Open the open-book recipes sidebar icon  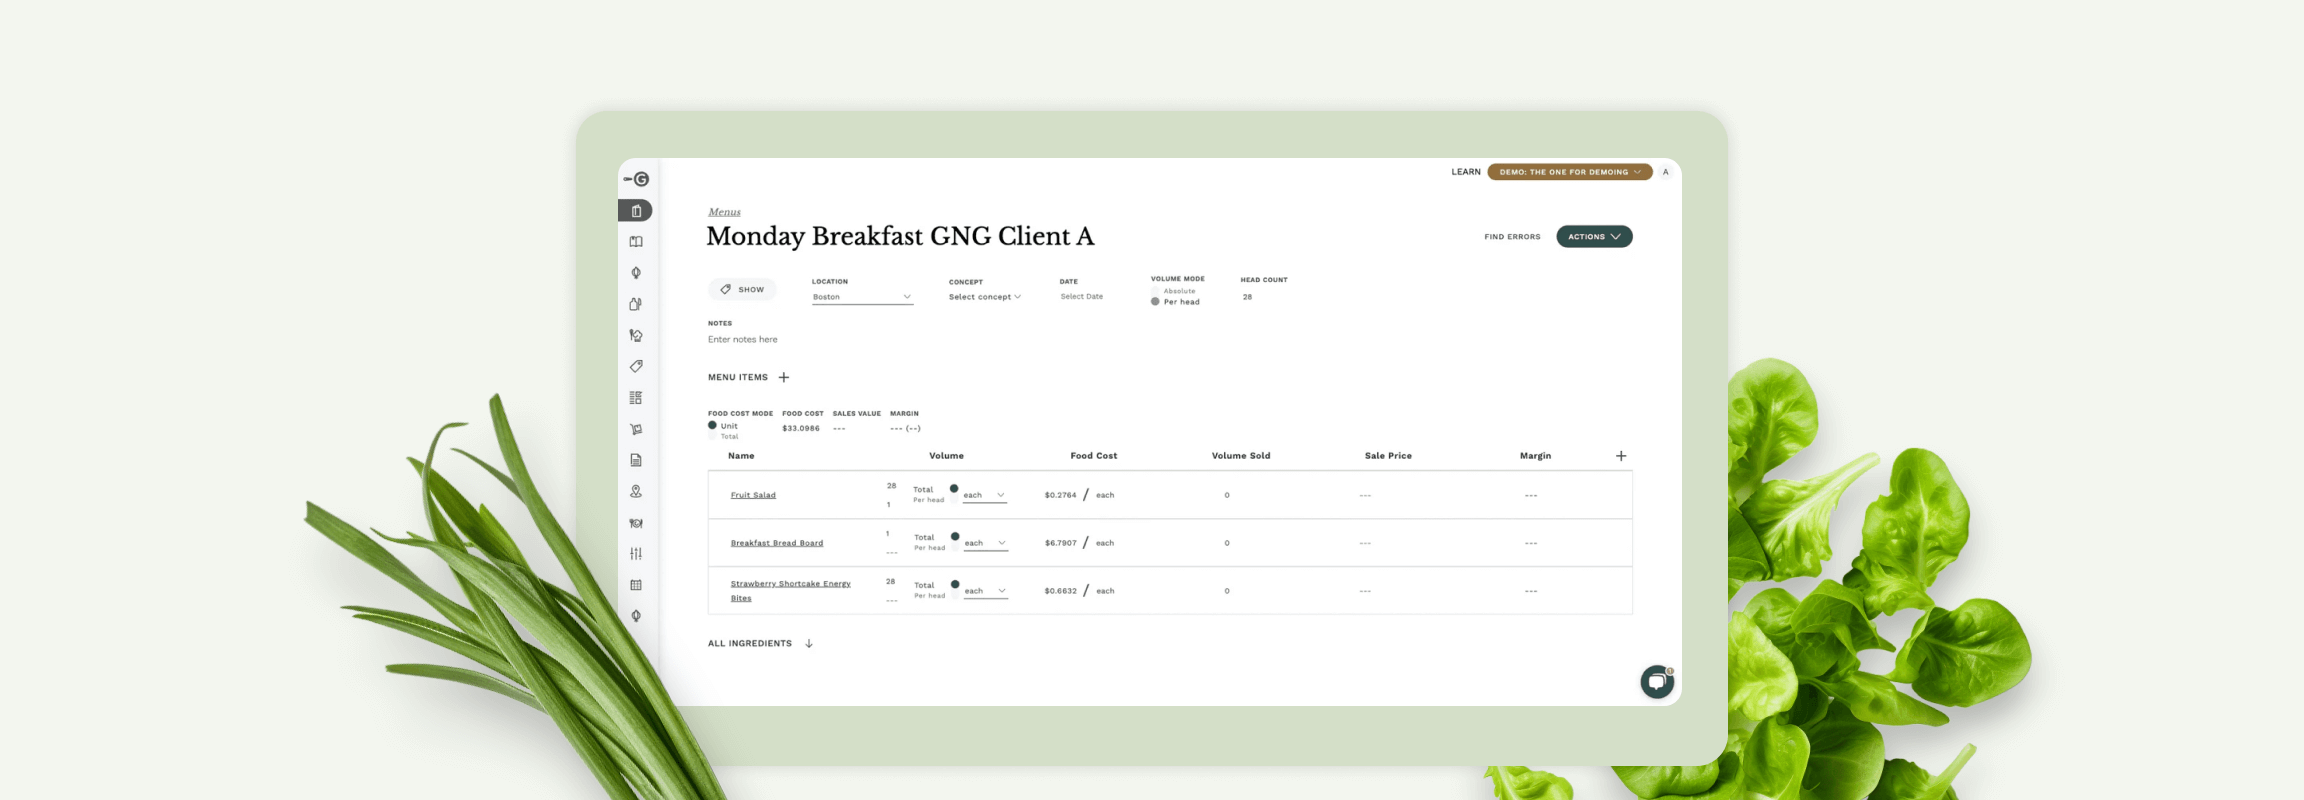coord(636,242)
